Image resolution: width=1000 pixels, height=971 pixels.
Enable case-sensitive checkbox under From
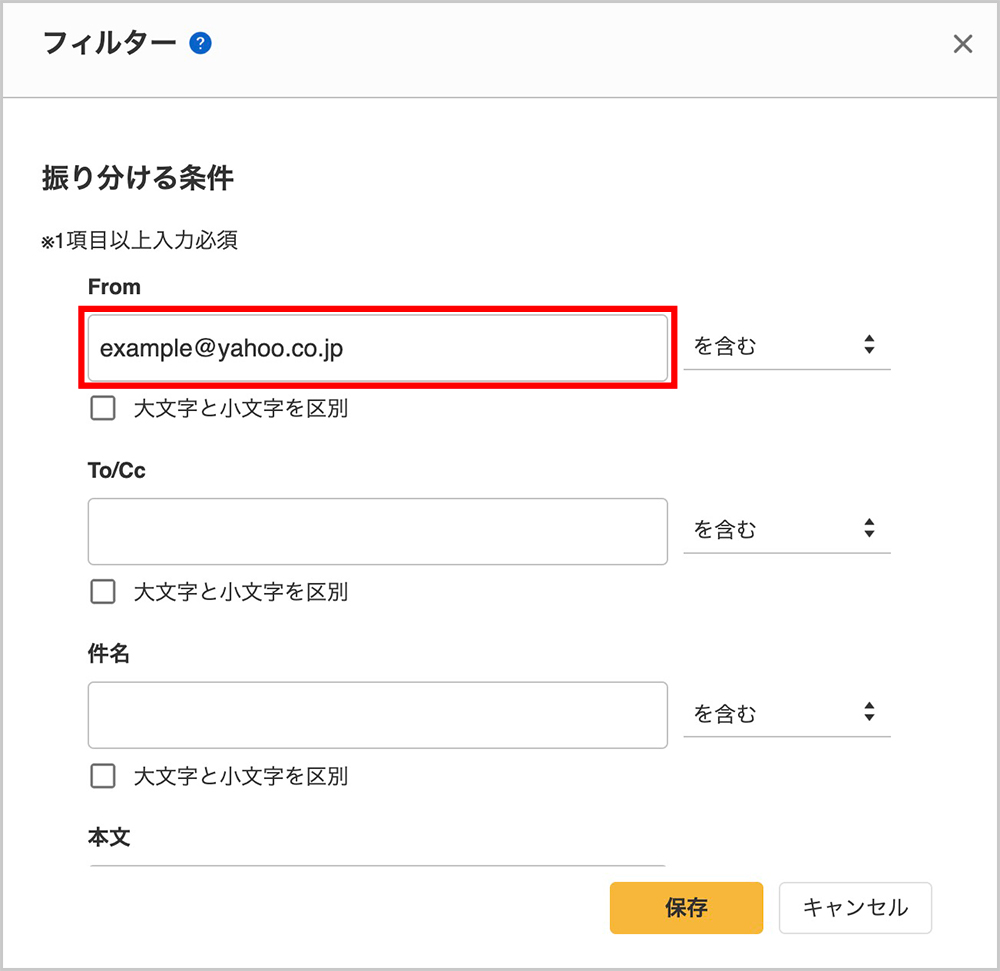pos(103,408)
